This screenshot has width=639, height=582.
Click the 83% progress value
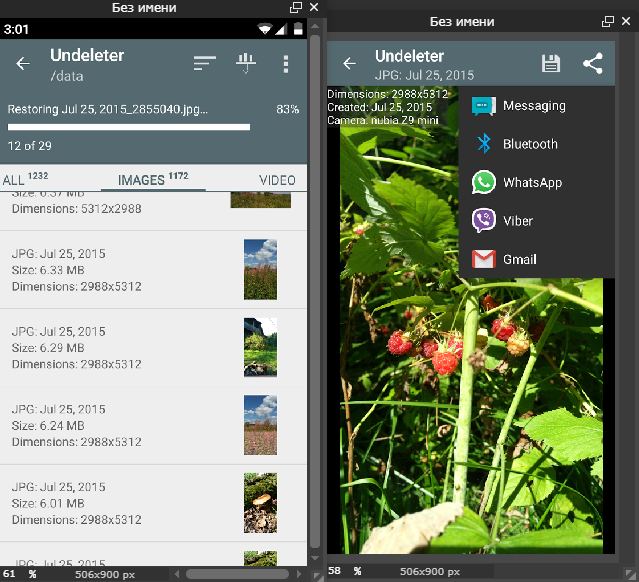coord(288,109)
